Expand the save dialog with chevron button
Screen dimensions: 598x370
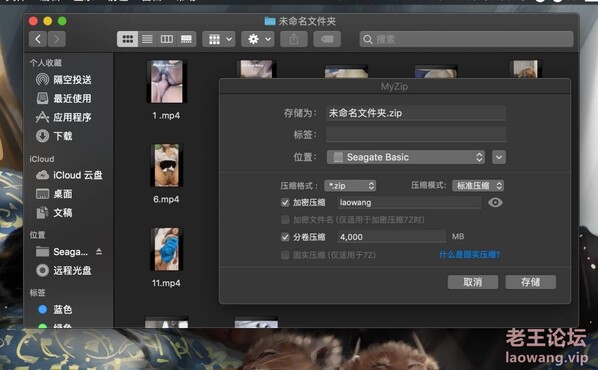pos(499,157)
